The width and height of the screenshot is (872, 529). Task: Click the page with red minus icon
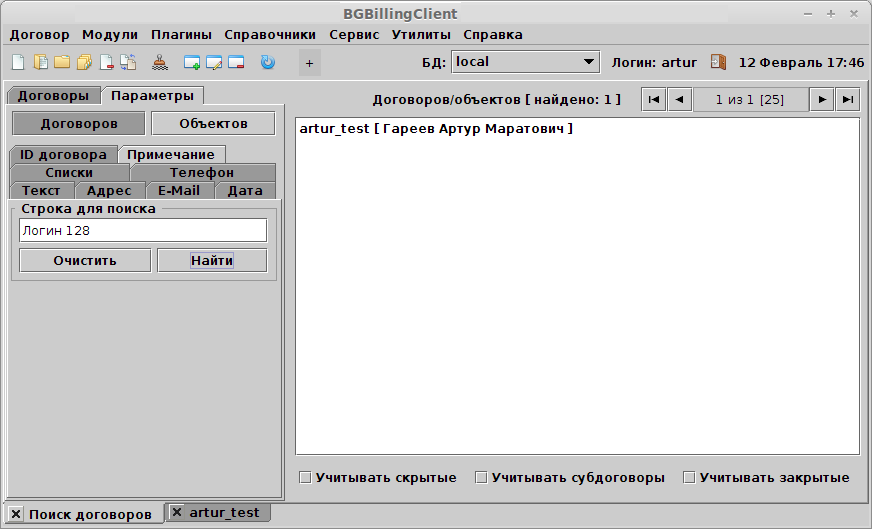[x=107, y=62]
